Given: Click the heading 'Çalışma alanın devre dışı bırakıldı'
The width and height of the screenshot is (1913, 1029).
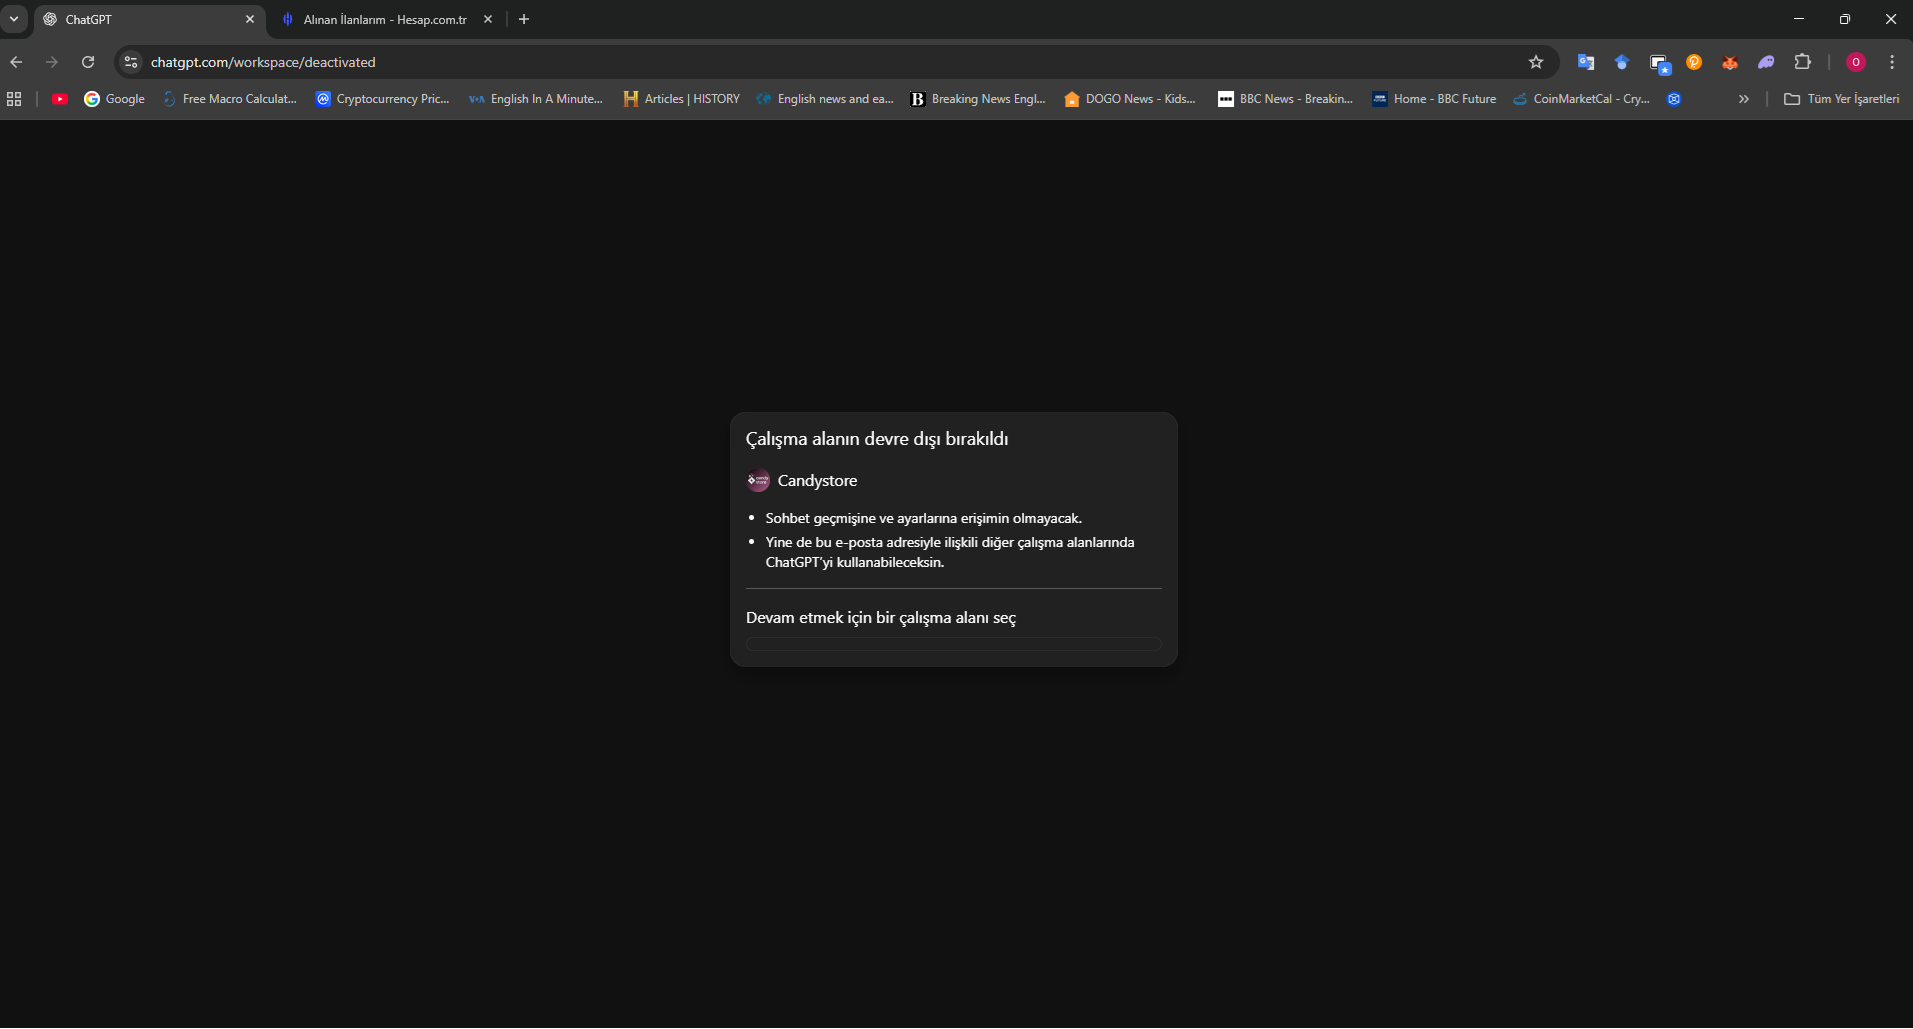Looking at the screenshot, I should pos(877,439).
